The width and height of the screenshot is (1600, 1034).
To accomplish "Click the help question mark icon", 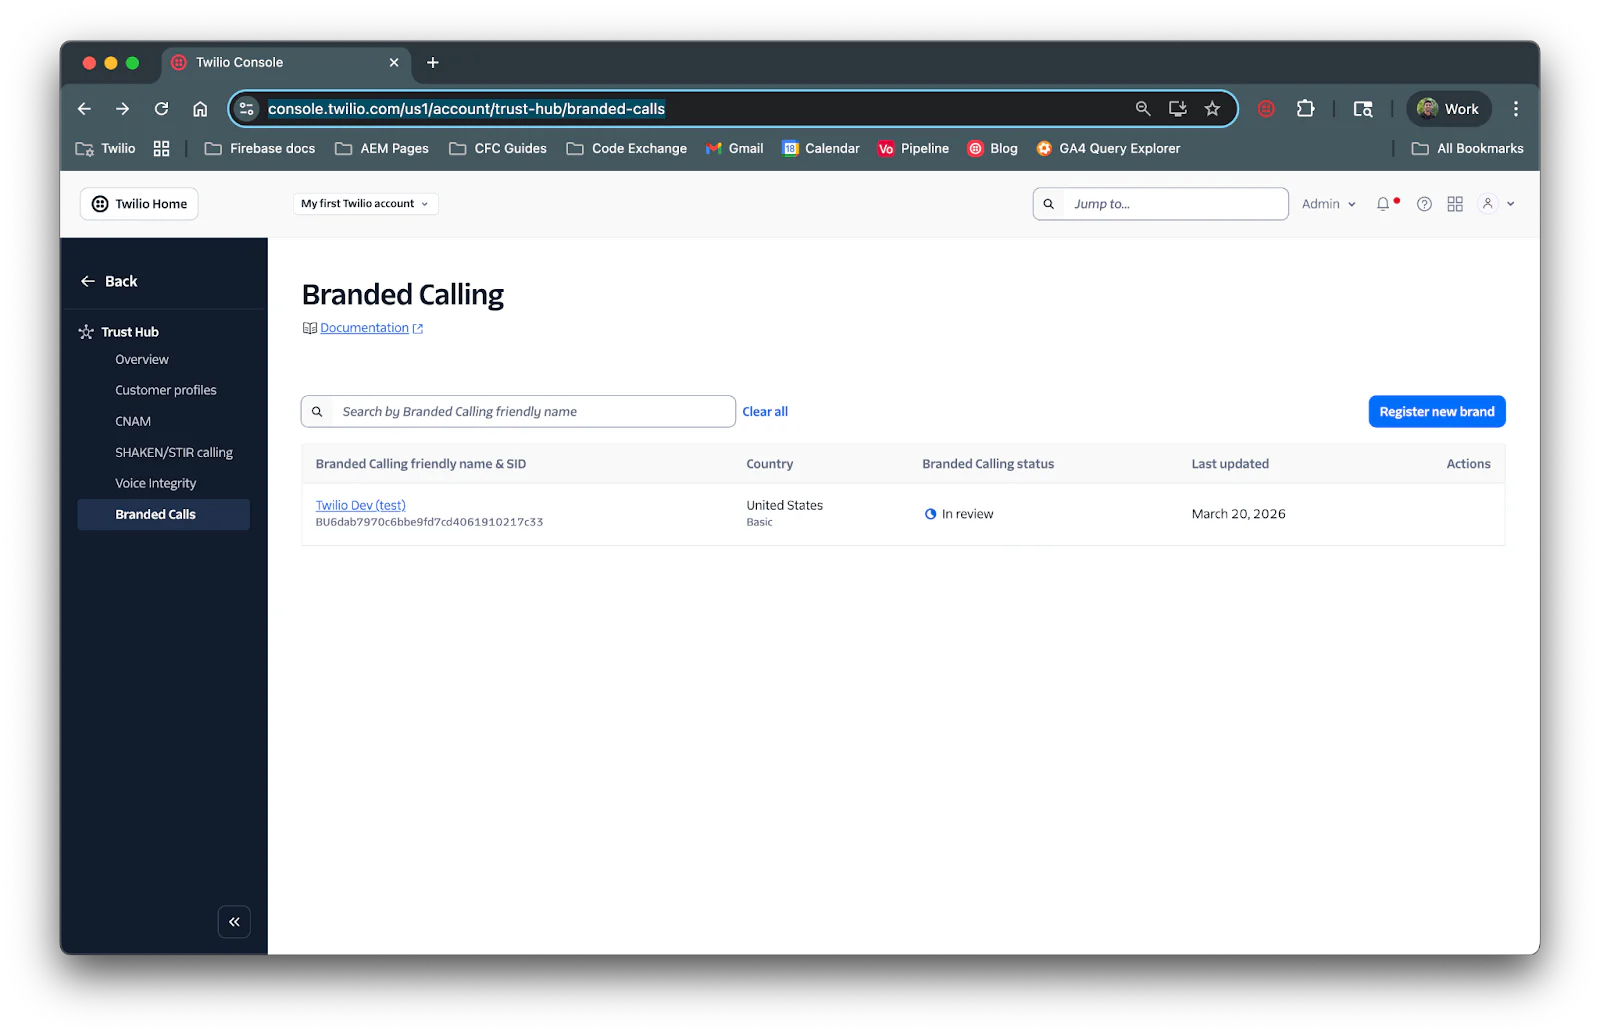I will (1424, 203).
